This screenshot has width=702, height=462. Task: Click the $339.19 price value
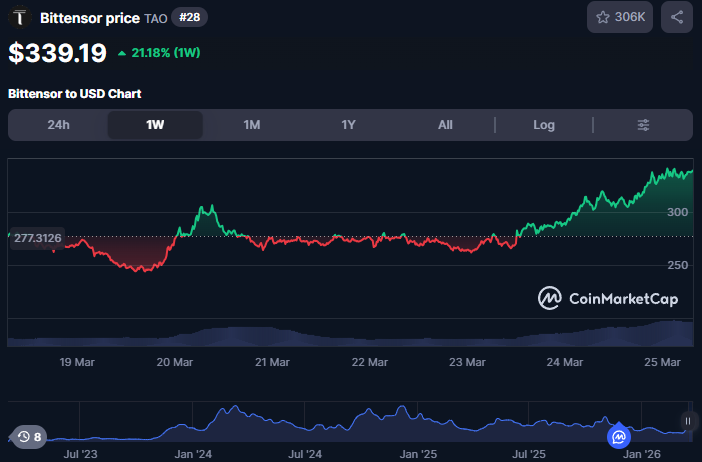(57, 53)
